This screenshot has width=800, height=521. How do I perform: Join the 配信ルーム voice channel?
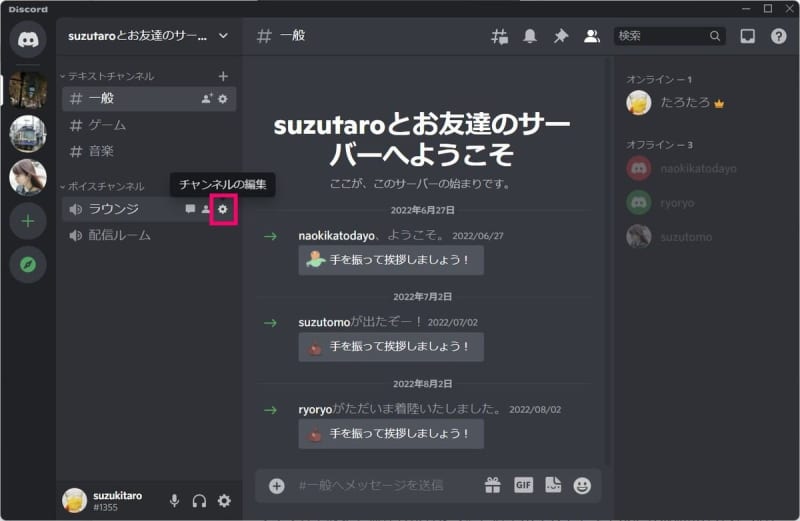tap(119, 236)
